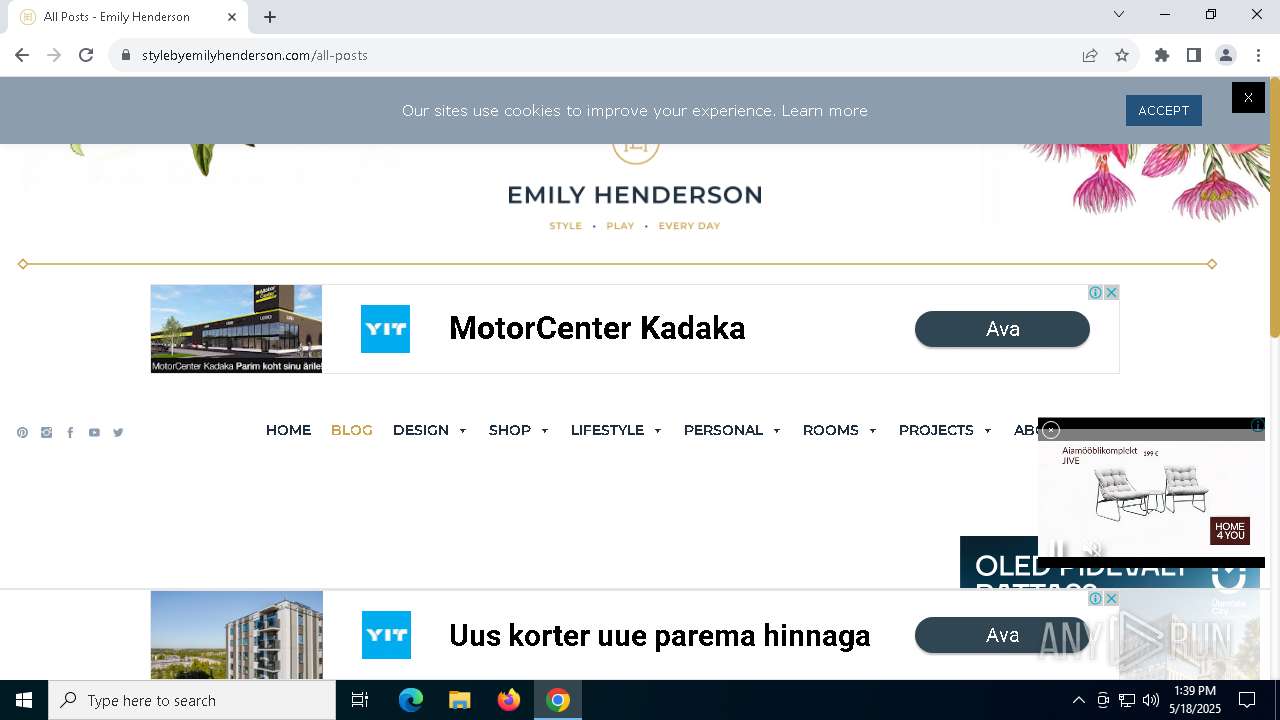Click the taskbar search box
This screenshot has height=720, width=1280.
(x=192, y=700)
